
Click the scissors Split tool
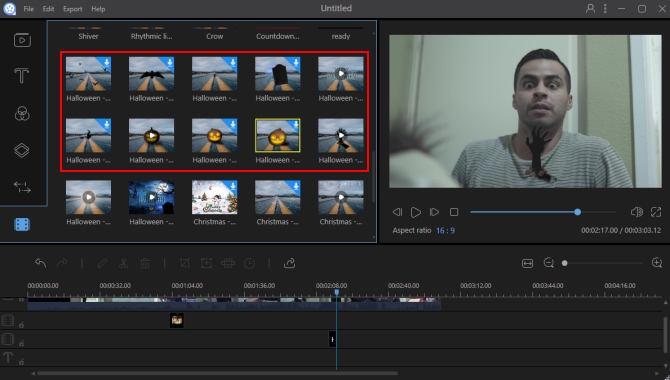coord(123,263)
